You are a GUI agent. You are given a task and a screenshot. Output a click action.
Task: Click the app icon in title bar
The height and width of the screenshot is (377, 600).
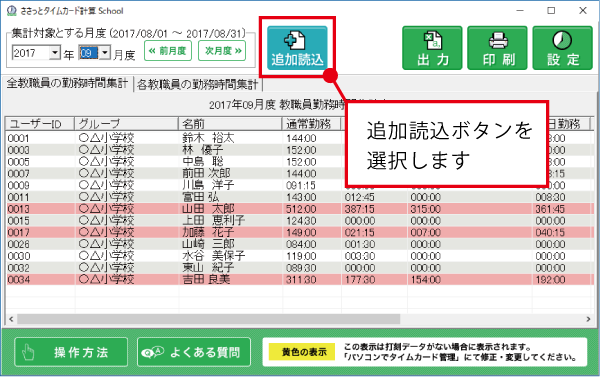tap(12, 10)
